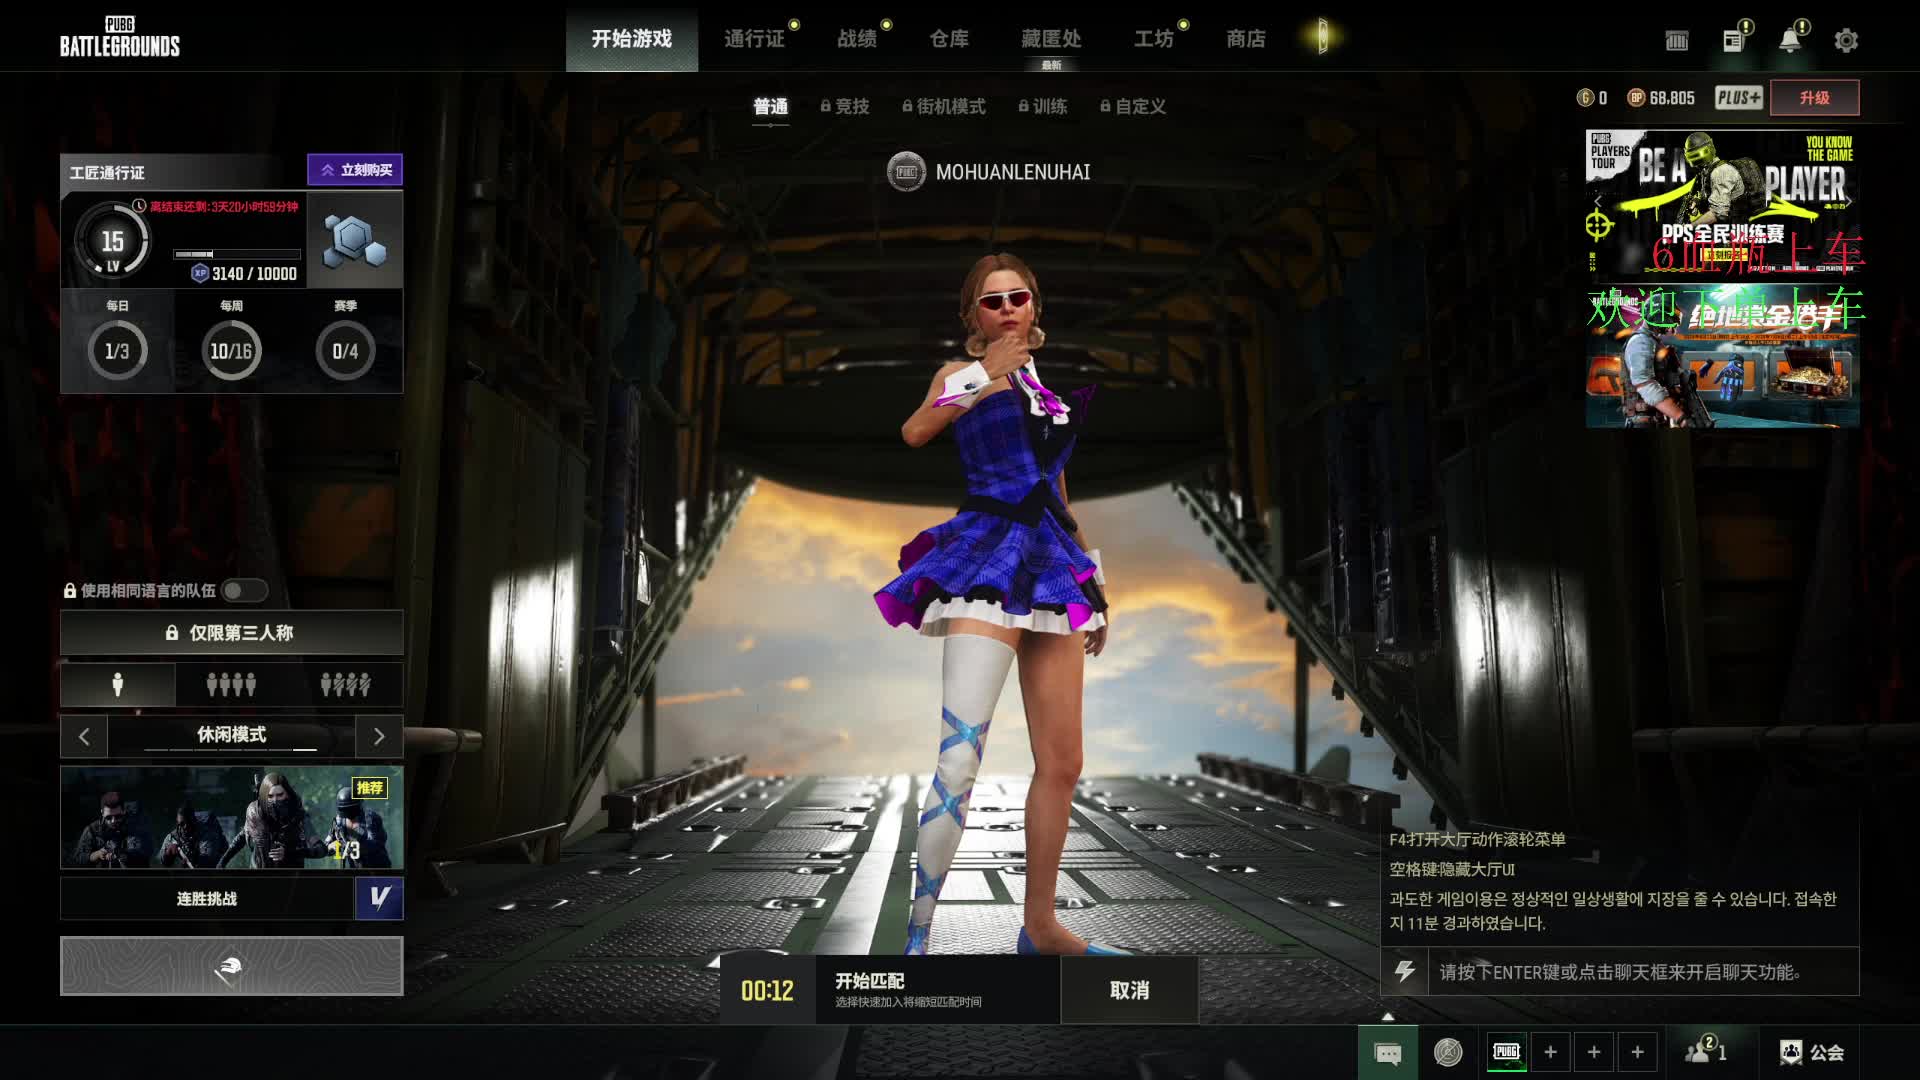Click the first plus invite slot

1550,1052
